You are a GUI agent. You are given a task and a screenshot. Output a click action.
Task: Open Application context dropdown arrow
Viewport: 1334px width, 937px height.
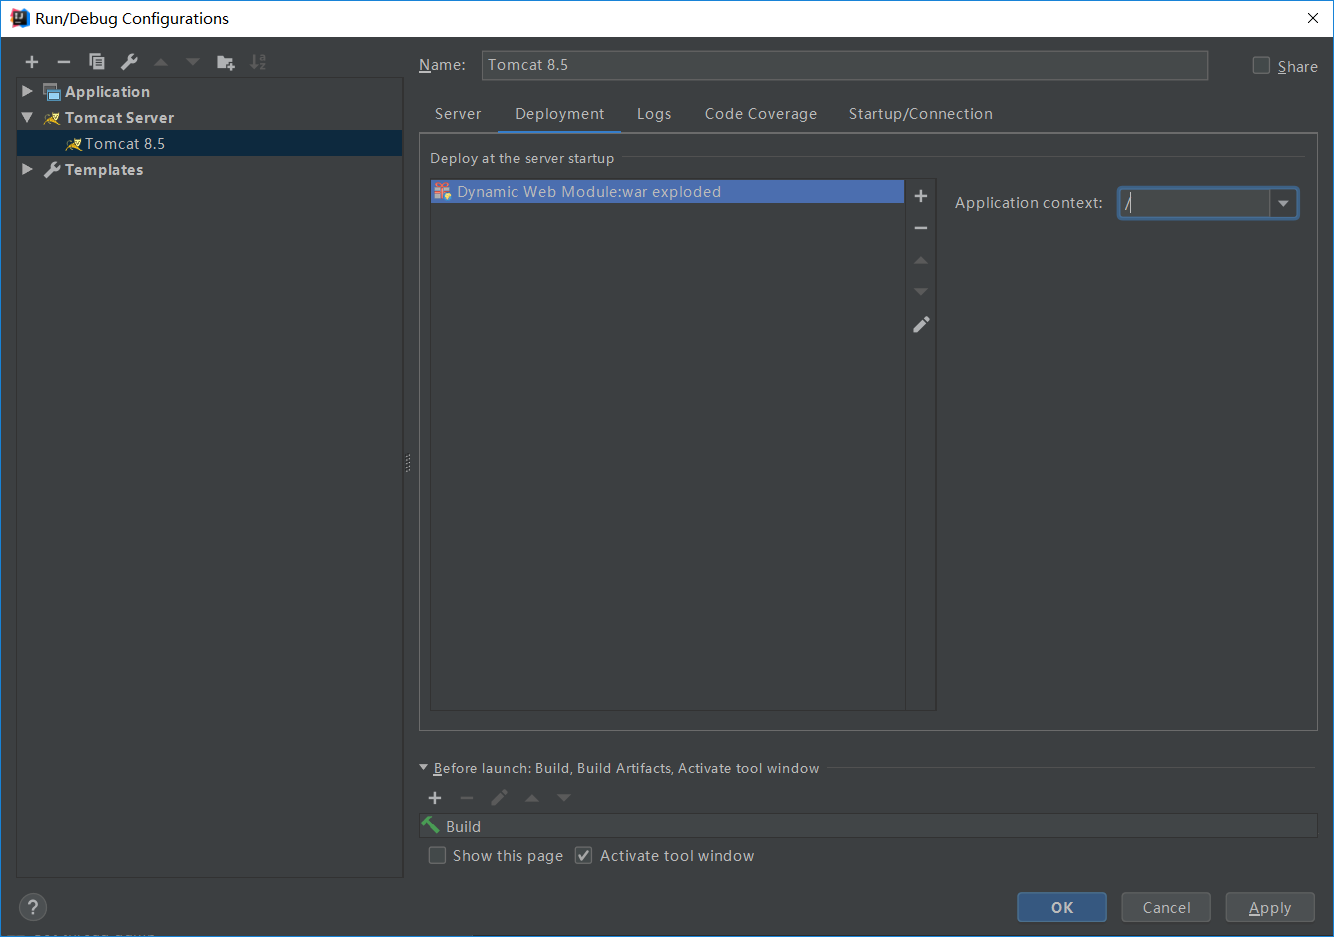point(1283,203)
